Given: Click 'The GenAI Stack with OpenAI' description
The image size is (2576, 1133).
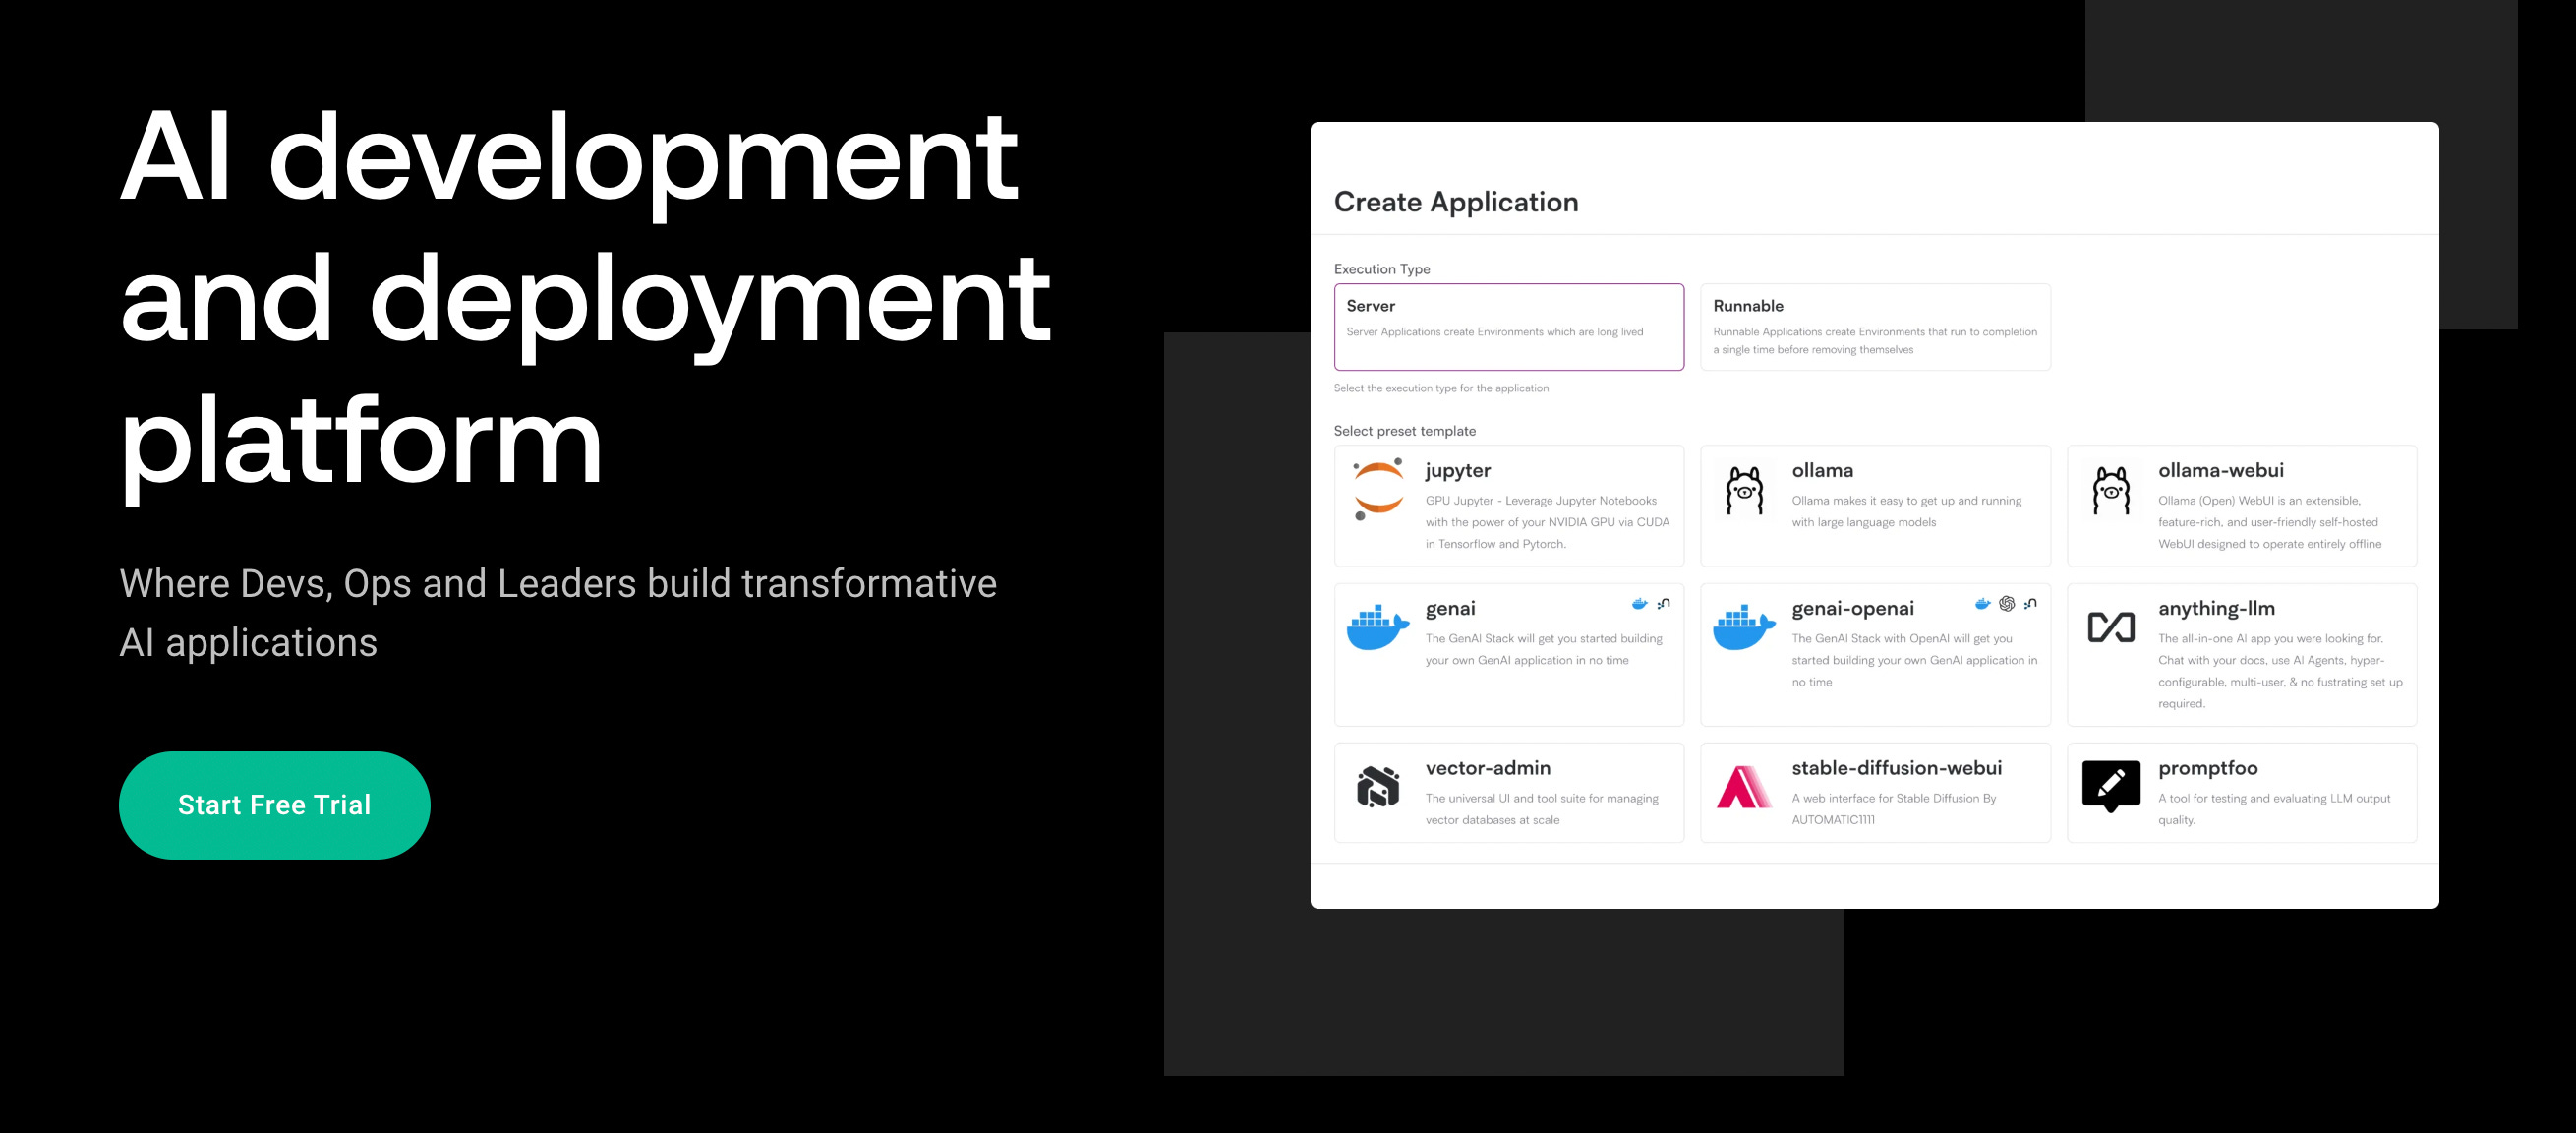Looking at the screenshot, I should tap(1915, 660).
